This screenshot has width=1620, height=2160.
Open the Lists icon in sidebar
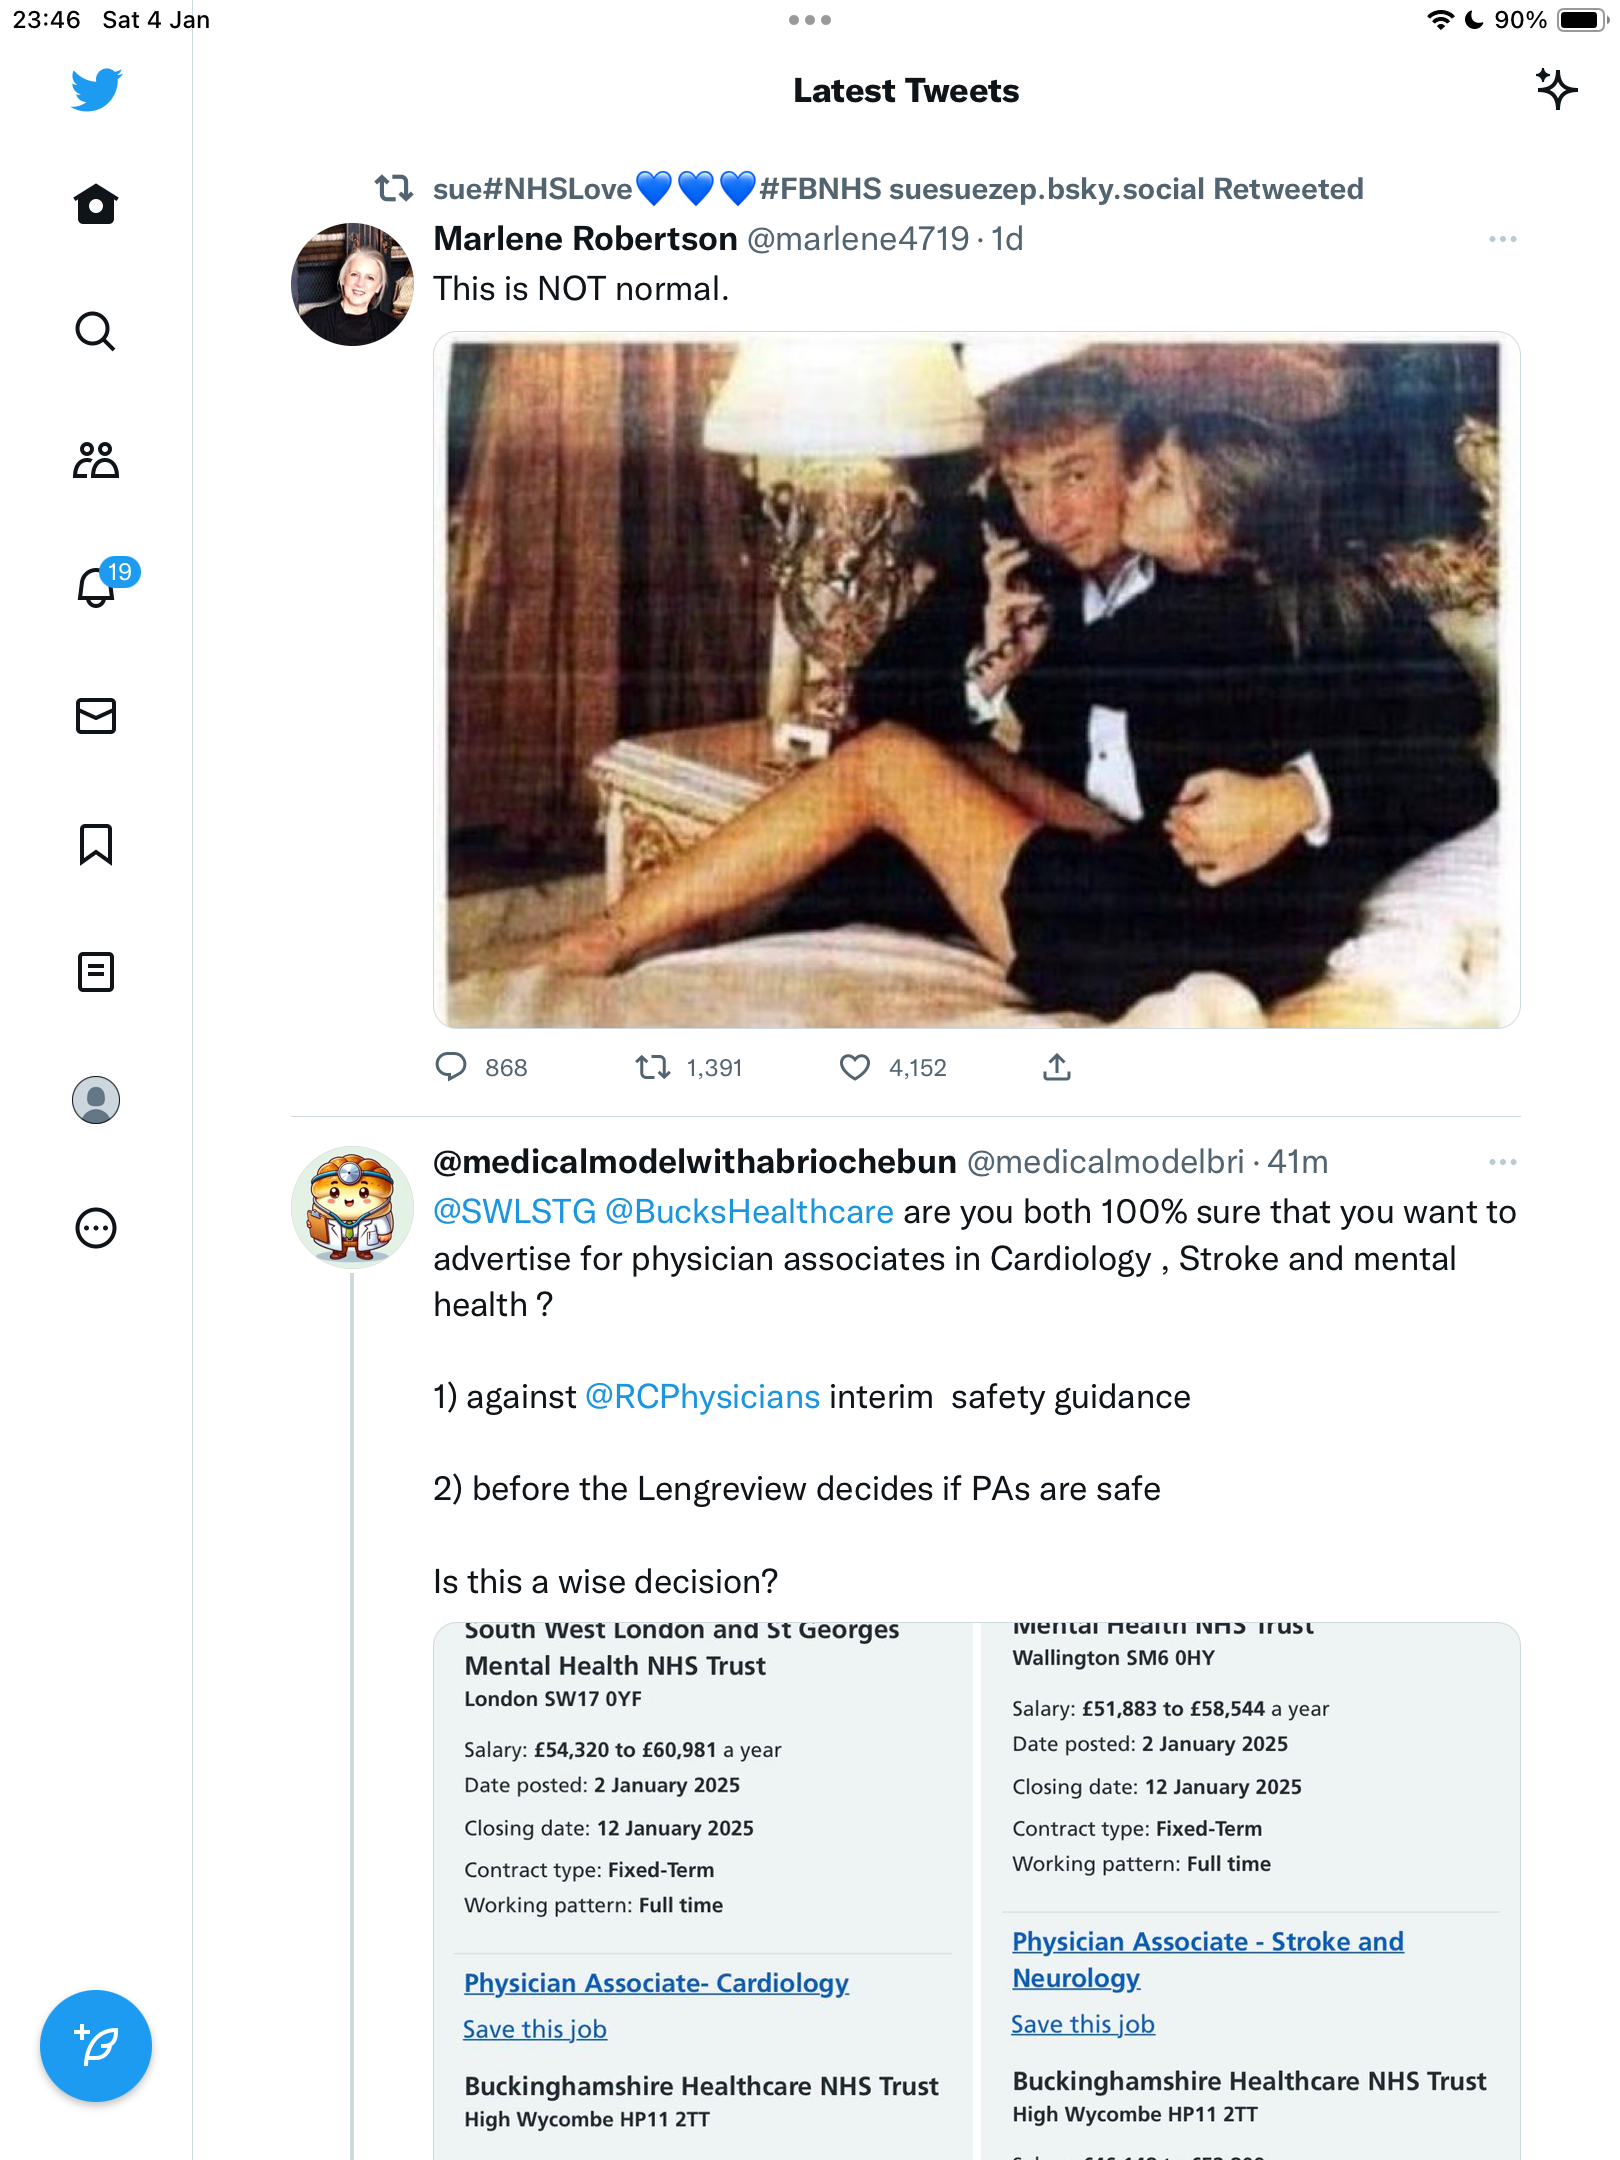click(x=96, y=972)
